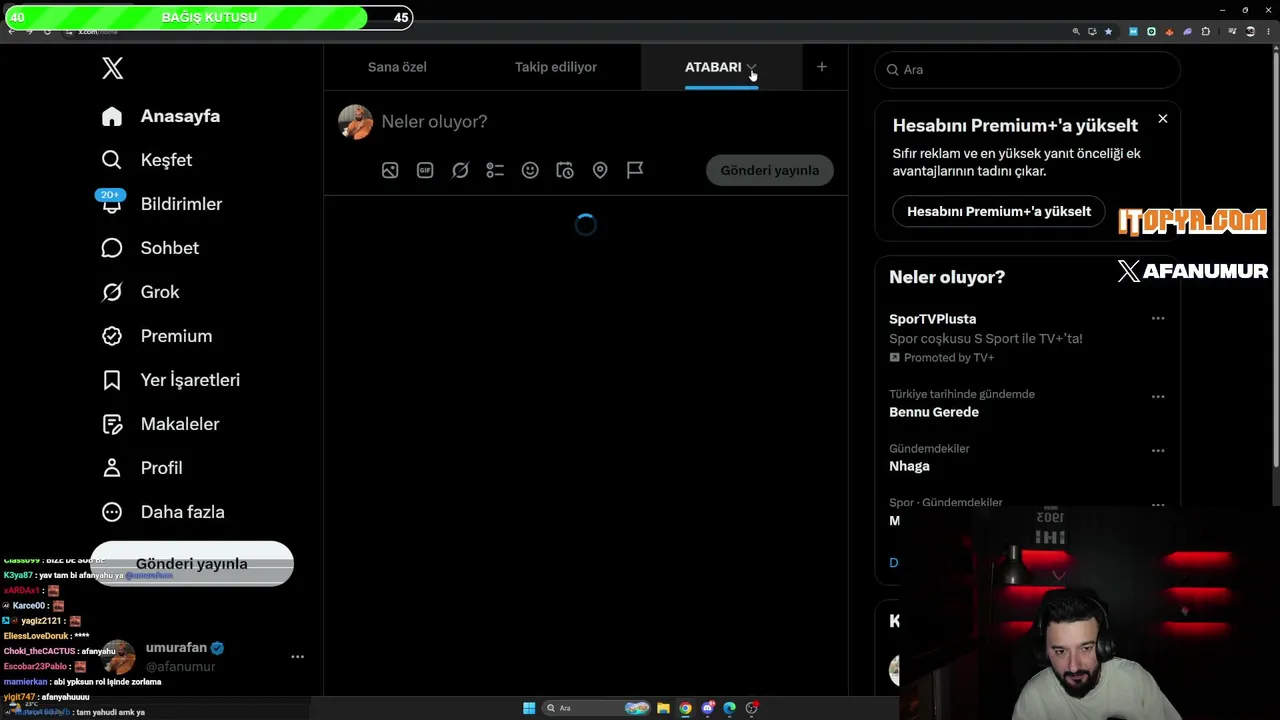Open the Windows Start menu
Screen dimensions: 1280x720
pyautogui.click(x=529, y=708)
